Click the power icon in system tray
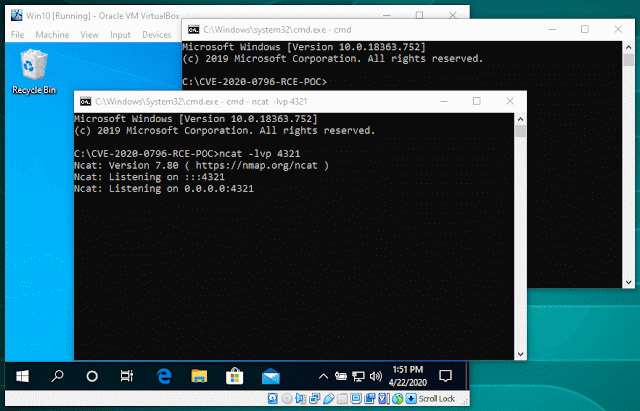The image size is (640, 411). 341,376
